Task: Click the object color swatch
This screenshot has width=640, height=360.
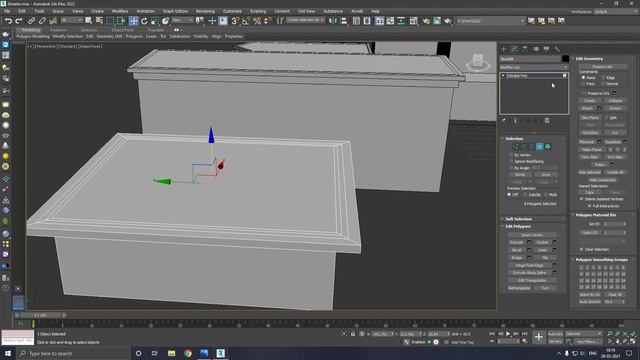Action: [565, 59]
